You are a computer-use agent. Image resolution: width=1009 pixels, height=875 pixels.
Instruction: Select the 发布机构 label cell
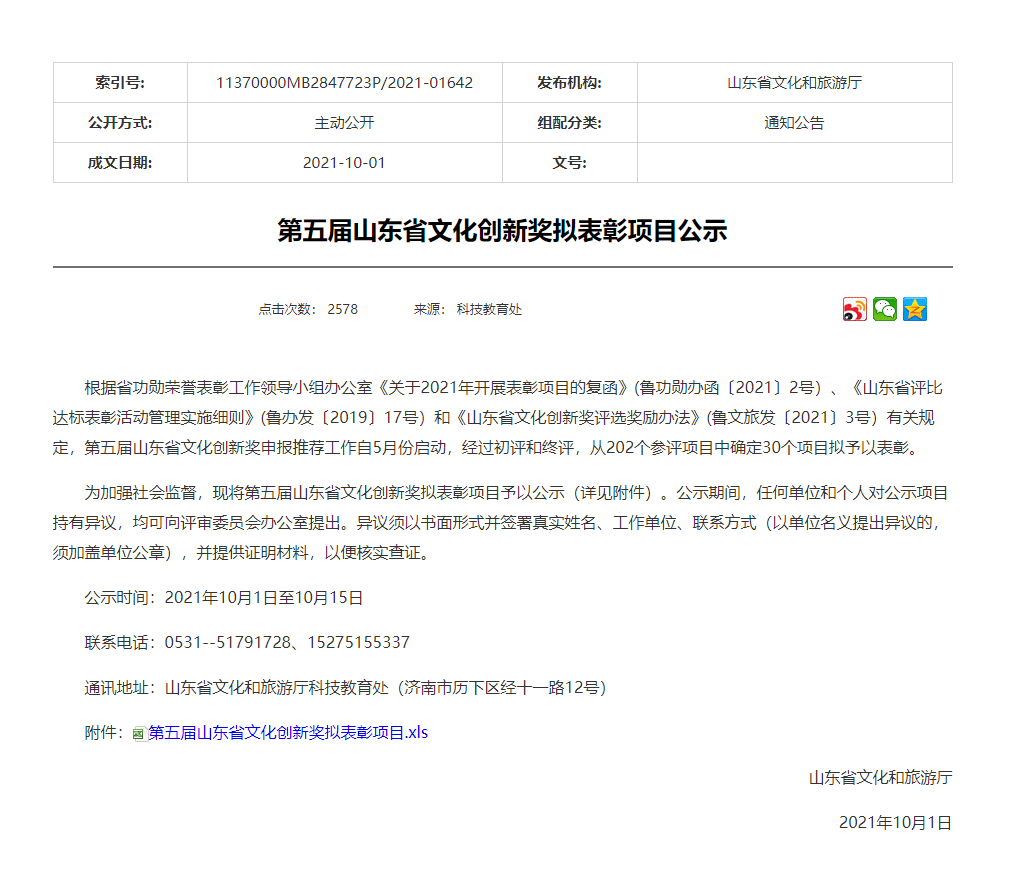(x=569, y=83)
